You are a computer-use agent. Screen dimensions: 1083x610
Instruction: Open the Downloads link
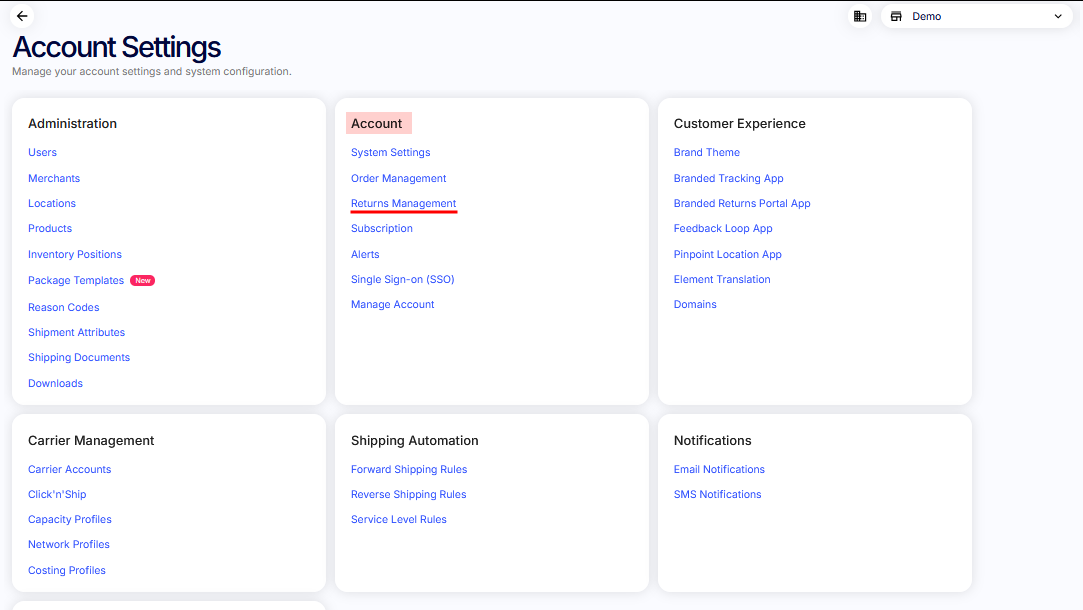pyautogui.click(x=55, y=384)
